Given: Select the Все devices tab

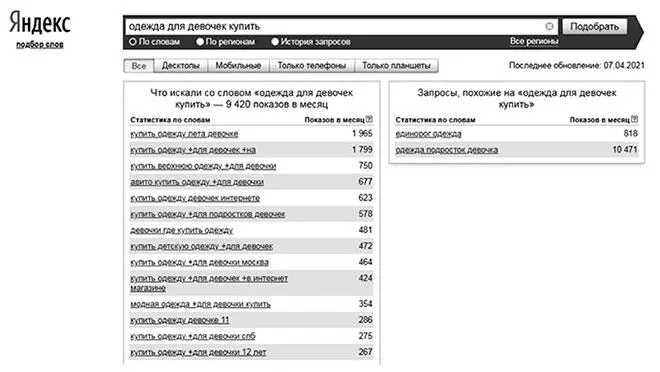Looking at the screenshot, I should tap(139, 66).
